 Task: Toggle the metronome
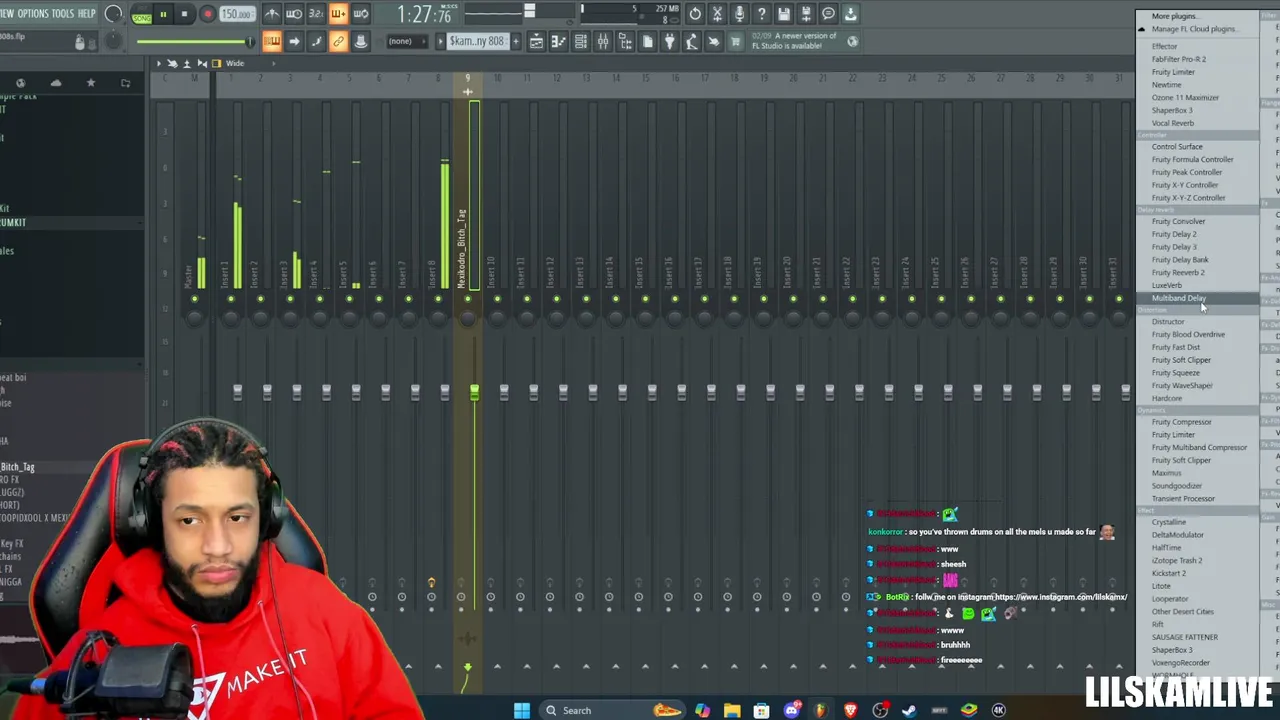tap(272, 14)
